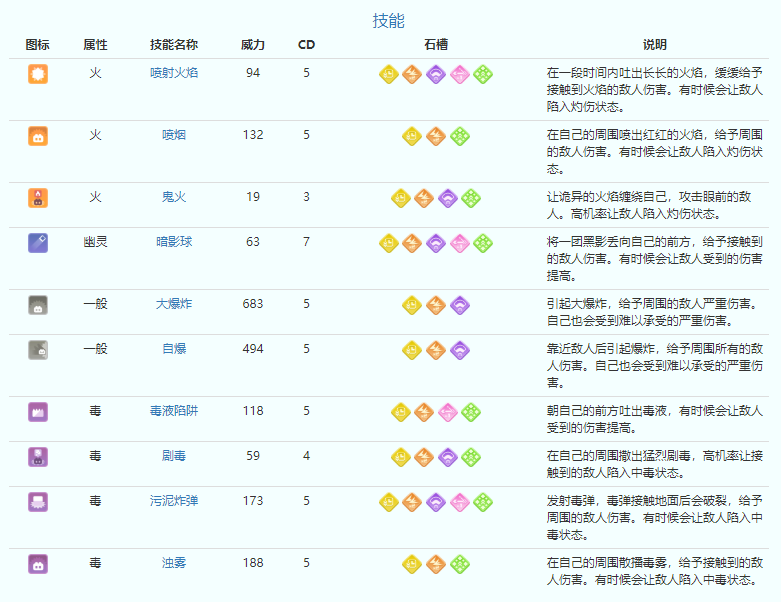Select the 大爆炸 skill icon
781x602 pixels.
38,305
